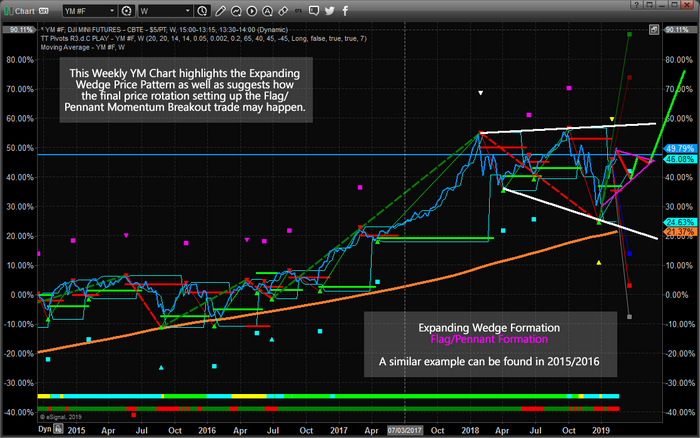Toggle the chart detach icon near top-right price scale
Viewport: 700px width, 438px height.
point(654,30)
